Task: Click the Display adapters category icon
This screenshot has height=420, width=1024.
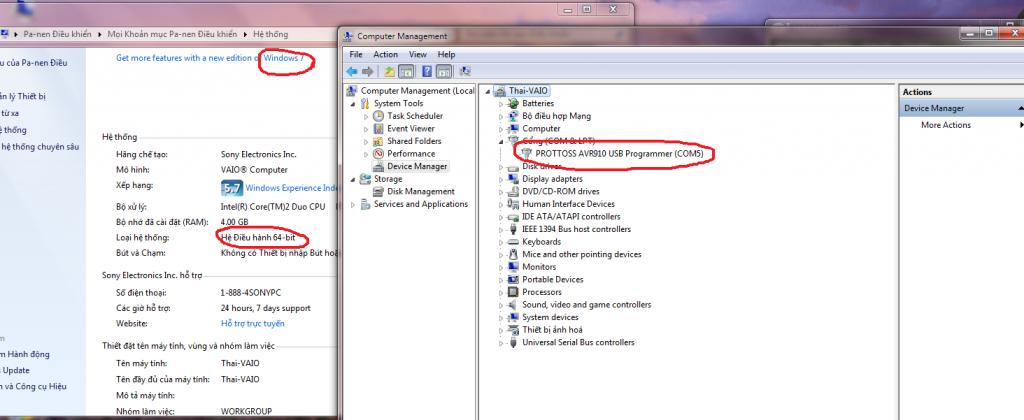Action: pyautogui.click(x=513, y=179)
